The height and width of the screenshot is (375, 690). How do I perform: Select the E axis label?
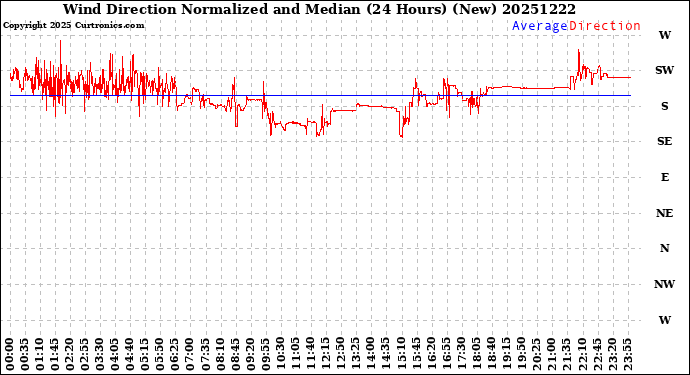665,177
